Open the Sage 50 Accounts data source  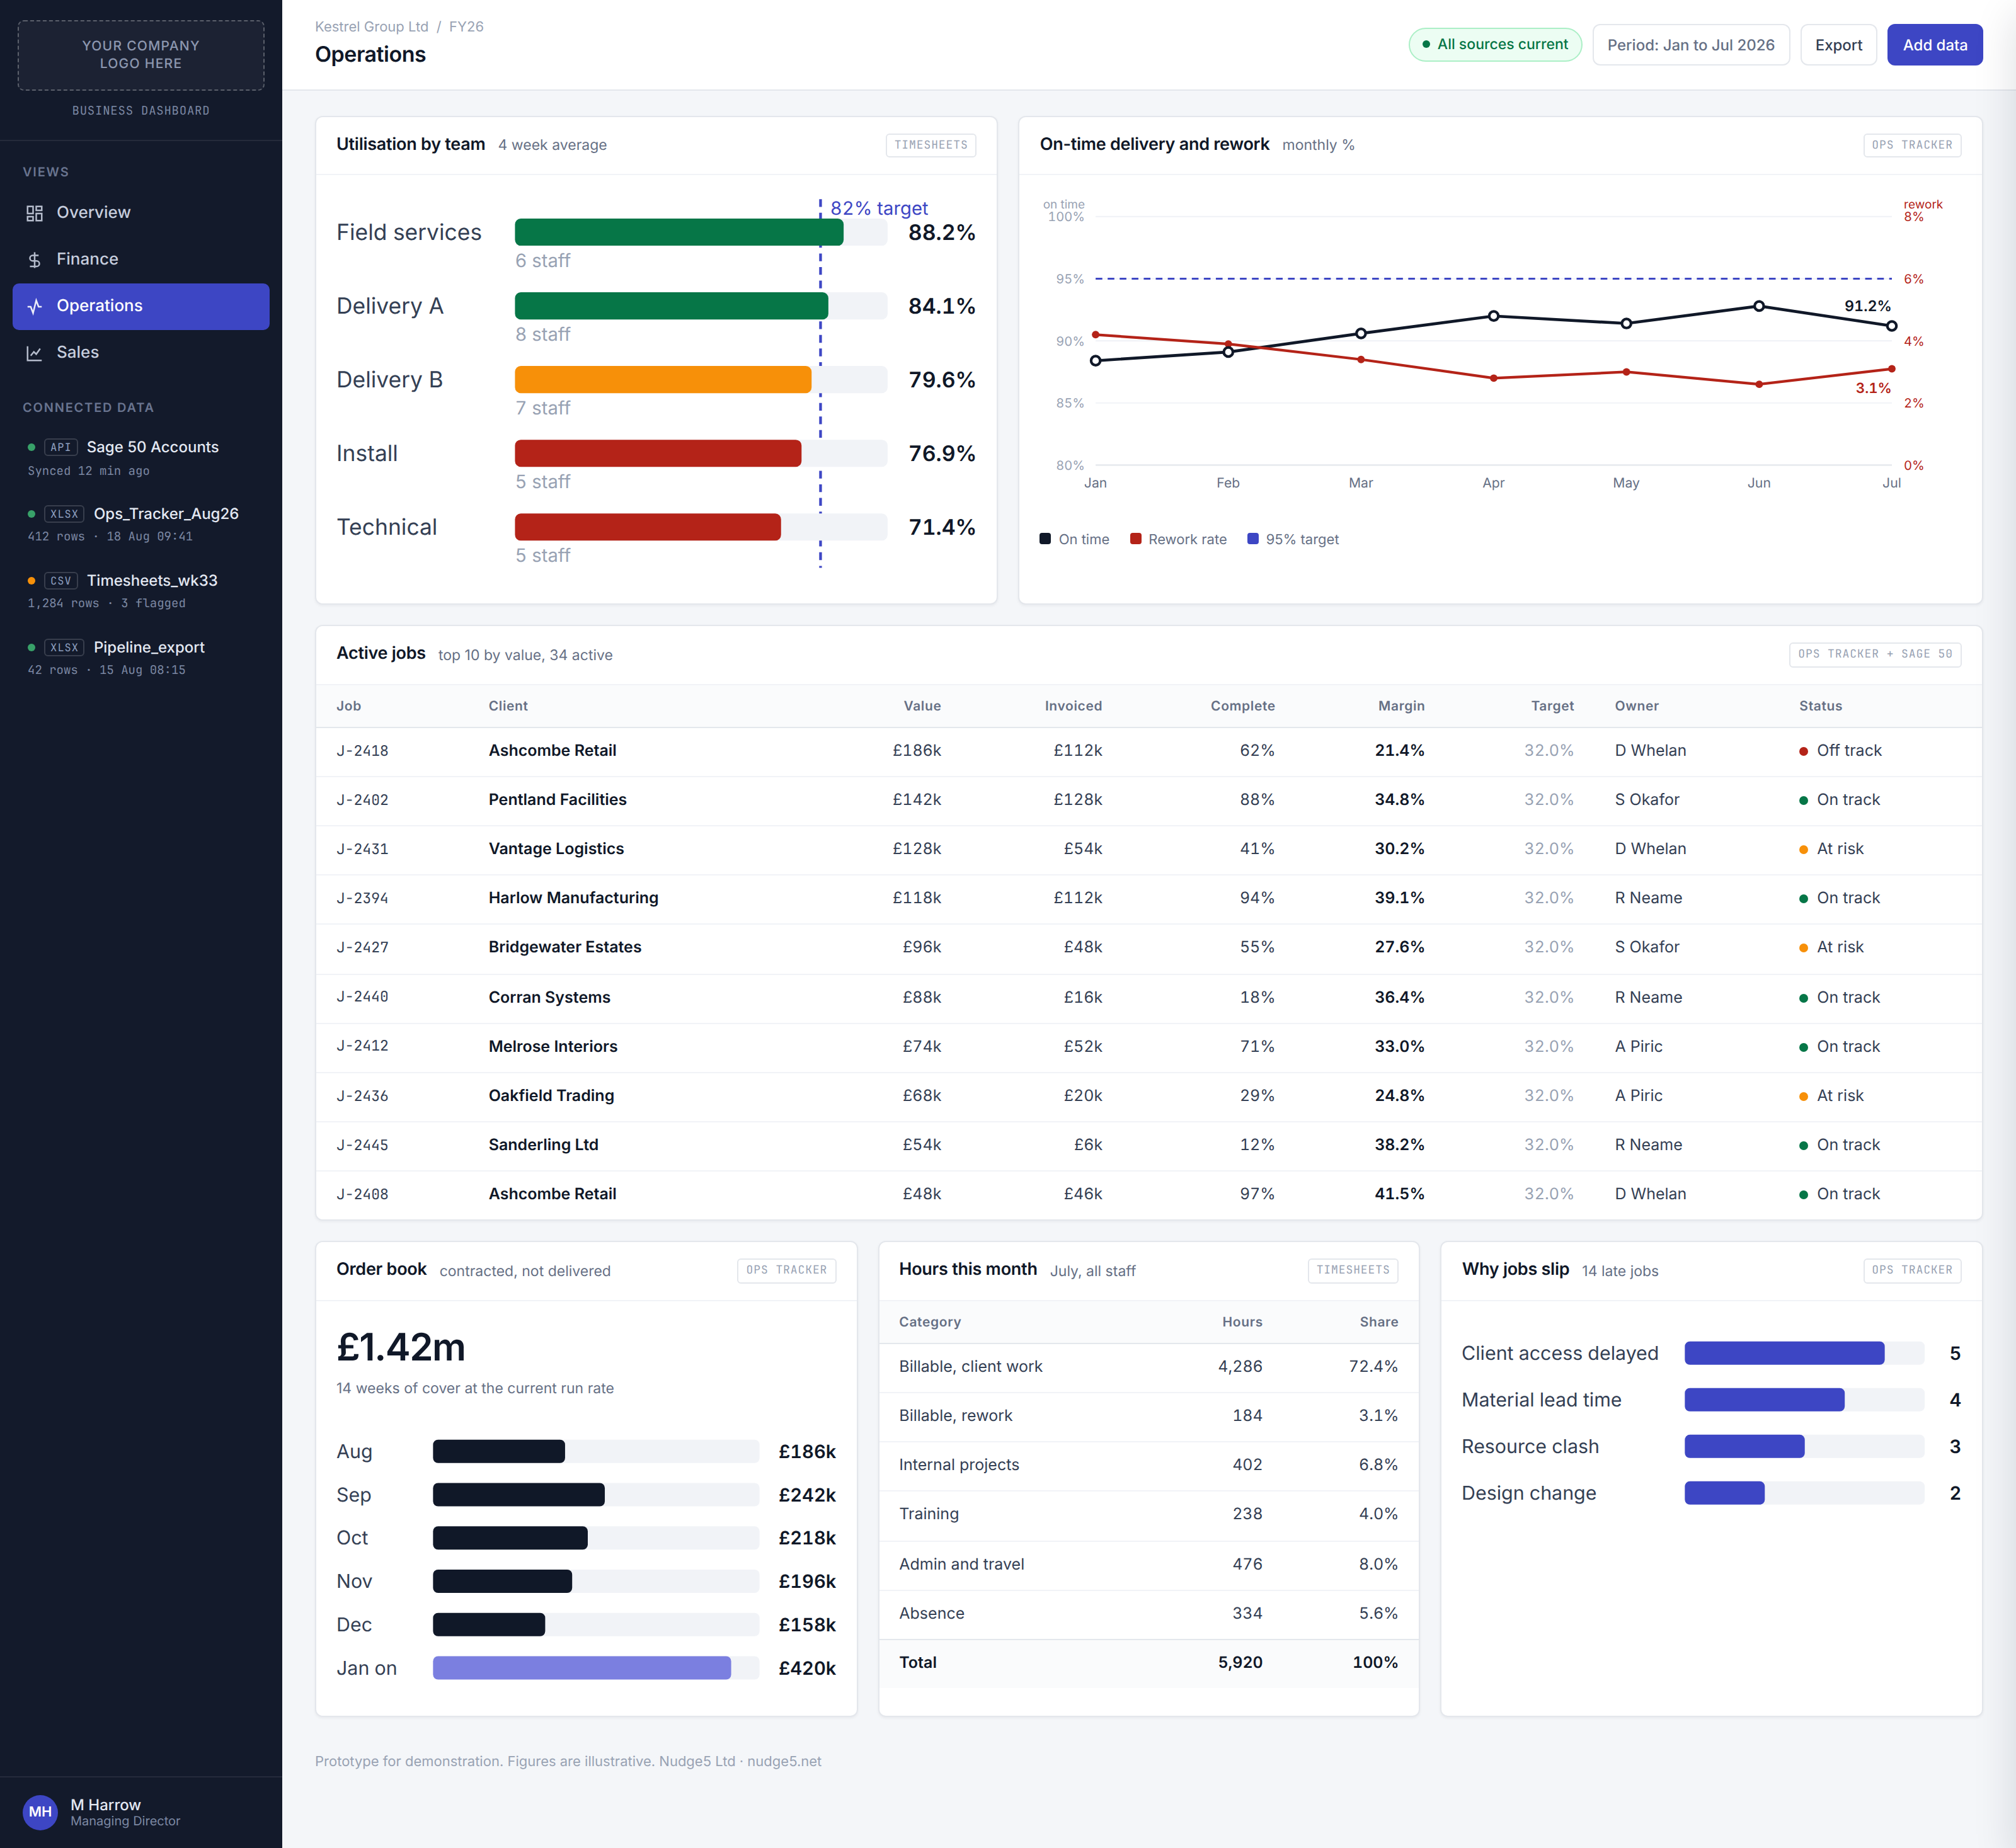click(x=141, y=457)
